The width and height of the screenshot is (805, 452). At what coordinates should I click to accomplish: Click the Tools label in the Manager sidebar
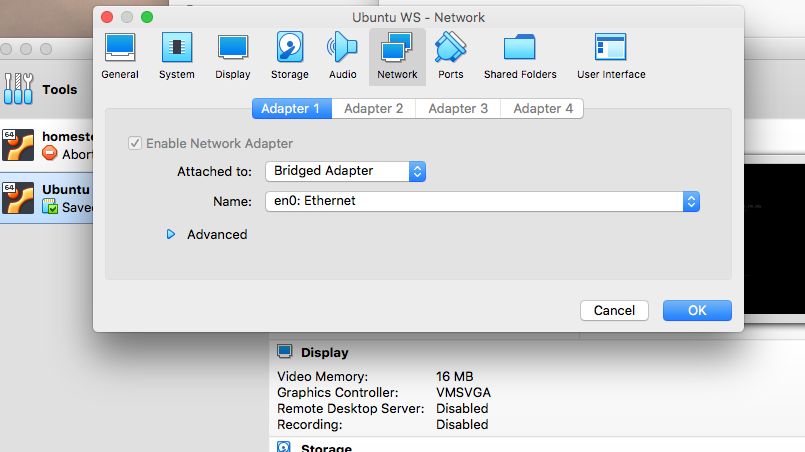(x=60, y=89)
